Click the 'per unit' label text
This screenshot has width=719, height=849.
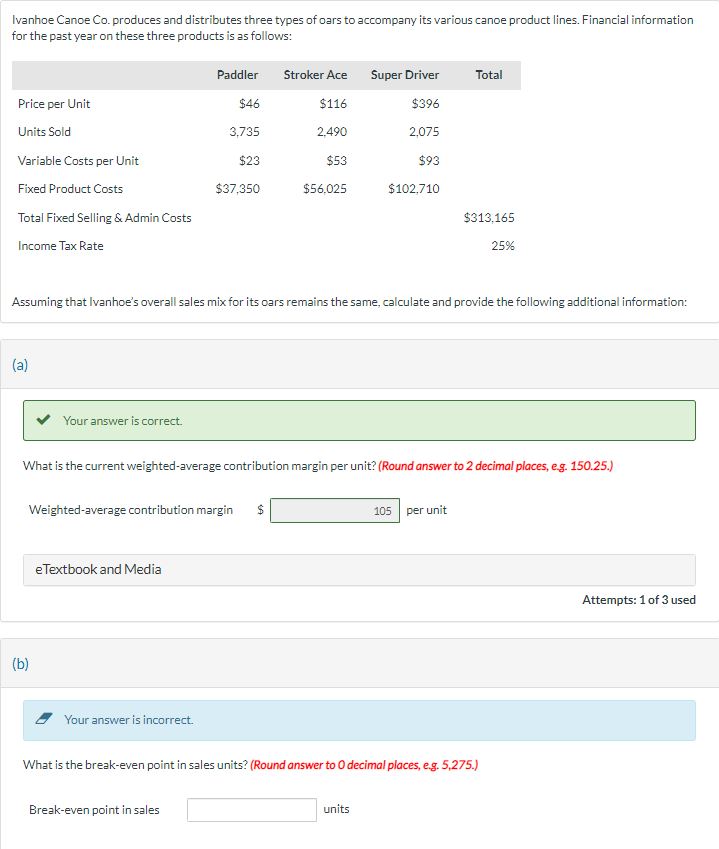tap(427, 510)
